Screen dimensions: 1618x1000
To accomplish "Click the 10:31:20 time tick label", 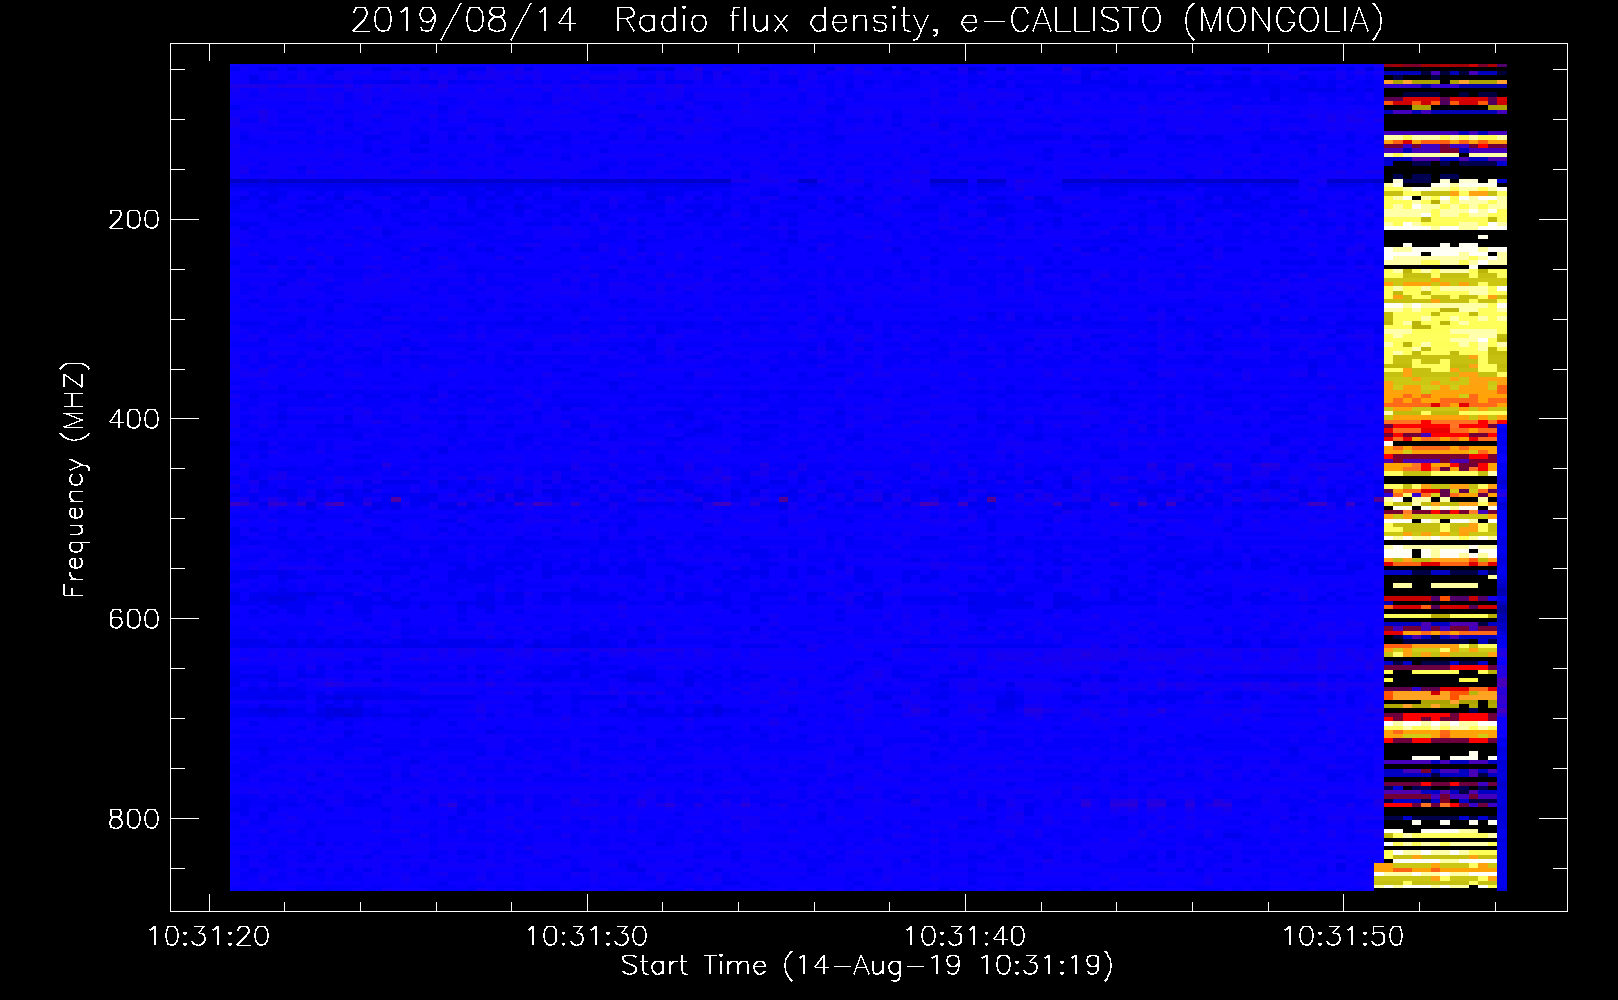I will point(209,937).
